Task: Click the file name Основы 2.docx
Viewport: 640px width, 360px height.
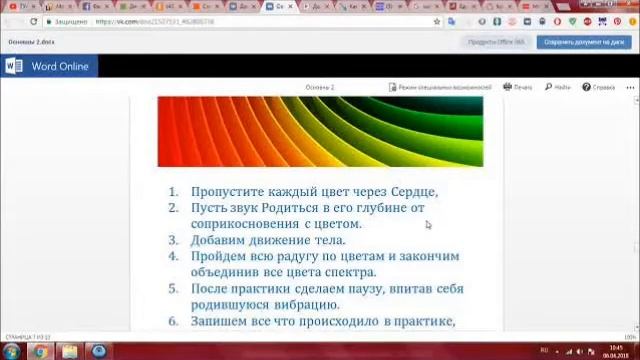Action: [31, 42]
